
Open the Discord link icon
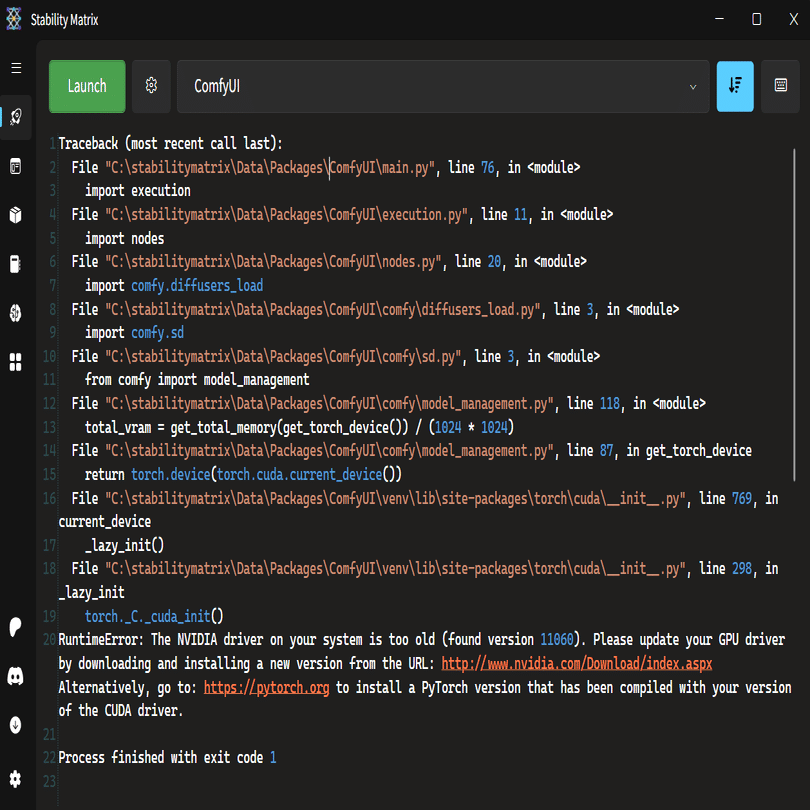(x=16, y=677)
